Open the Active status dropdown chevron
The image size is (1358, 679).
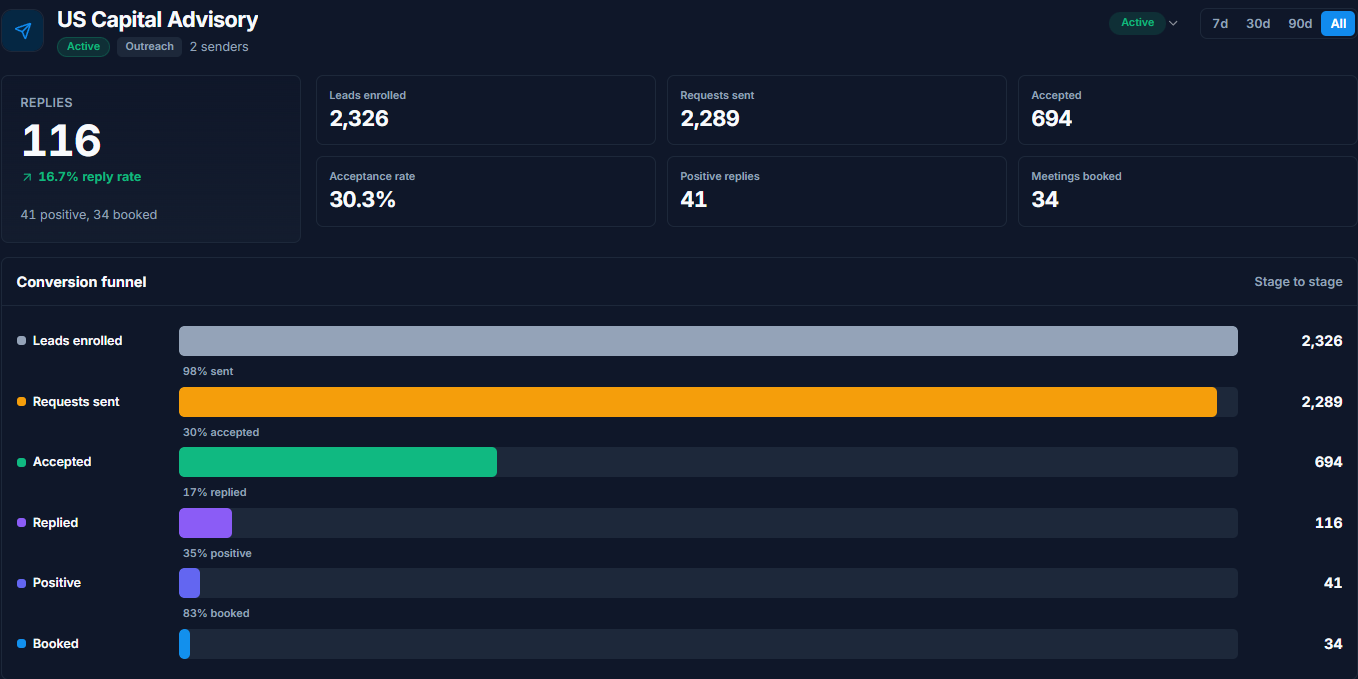pyautogui.click(x=1174, y=23)
